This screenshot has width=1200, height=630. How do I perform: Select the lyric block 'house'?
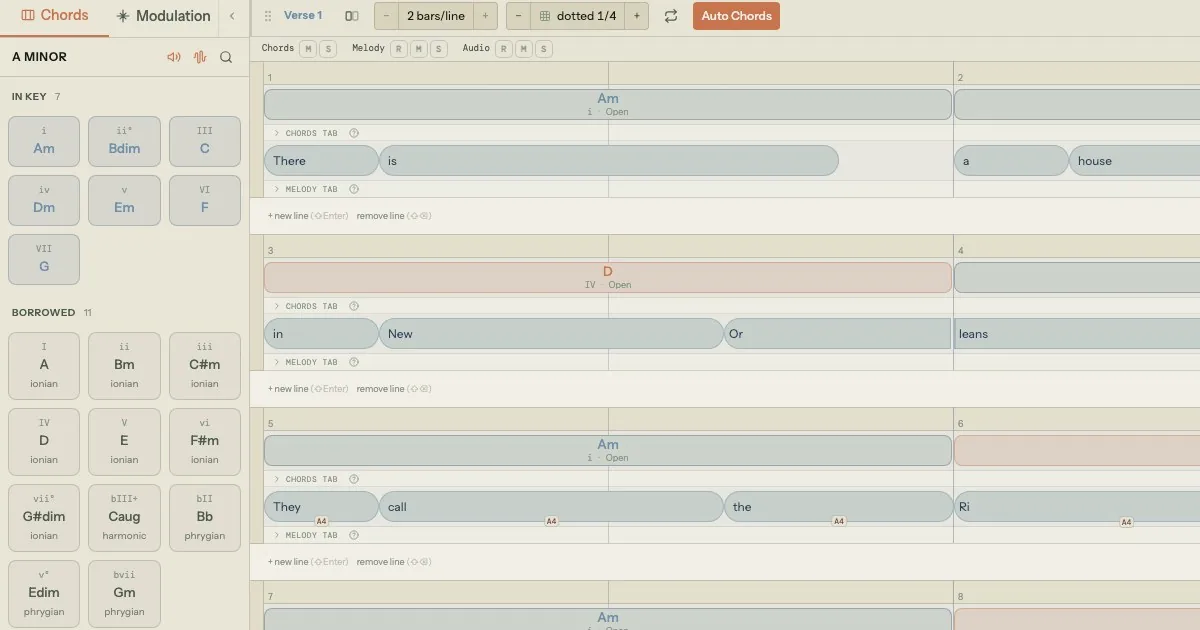[x=1134, y=161]
